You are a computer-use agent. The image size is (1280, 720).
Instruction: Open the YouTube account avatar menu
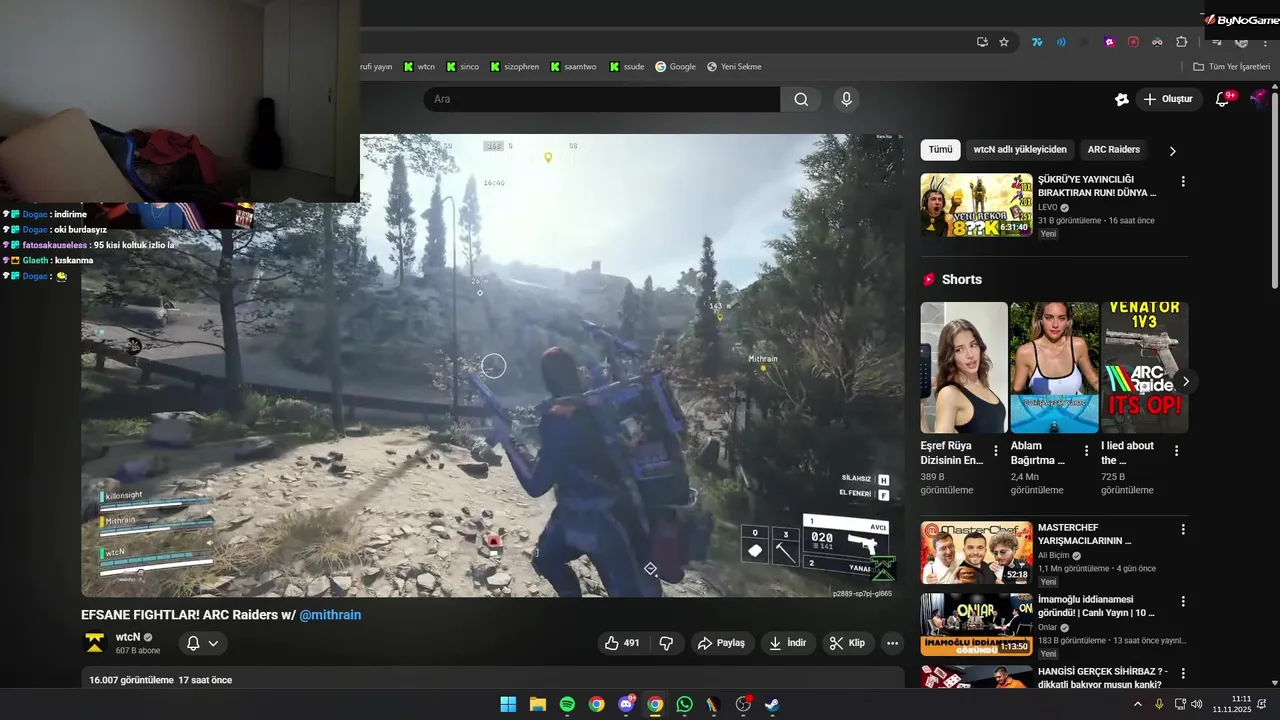click(x=1260, y=99)
